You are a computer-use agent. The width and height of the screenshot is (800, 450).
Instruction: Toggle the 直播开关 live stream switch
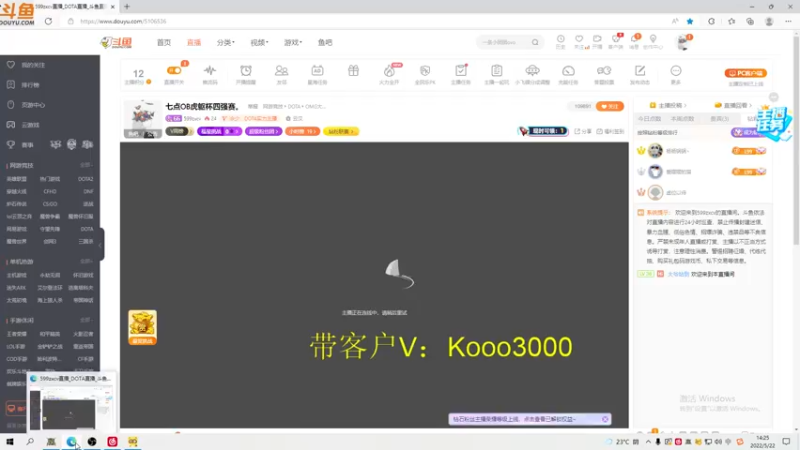(x=174, y=70)
